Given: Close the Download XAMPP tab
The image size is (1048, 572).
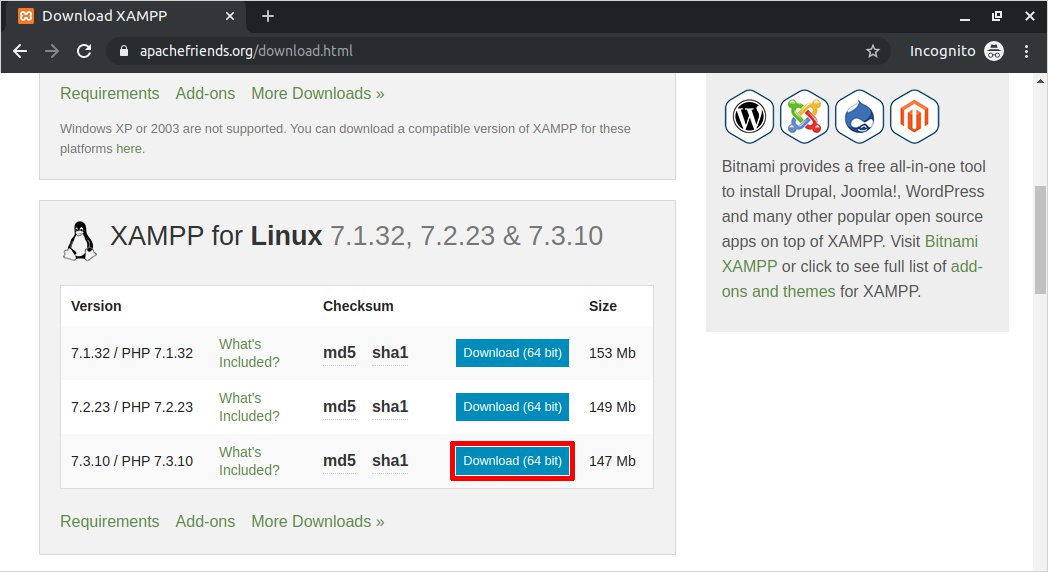Looking at the screenshot, I should pos(230,16).
